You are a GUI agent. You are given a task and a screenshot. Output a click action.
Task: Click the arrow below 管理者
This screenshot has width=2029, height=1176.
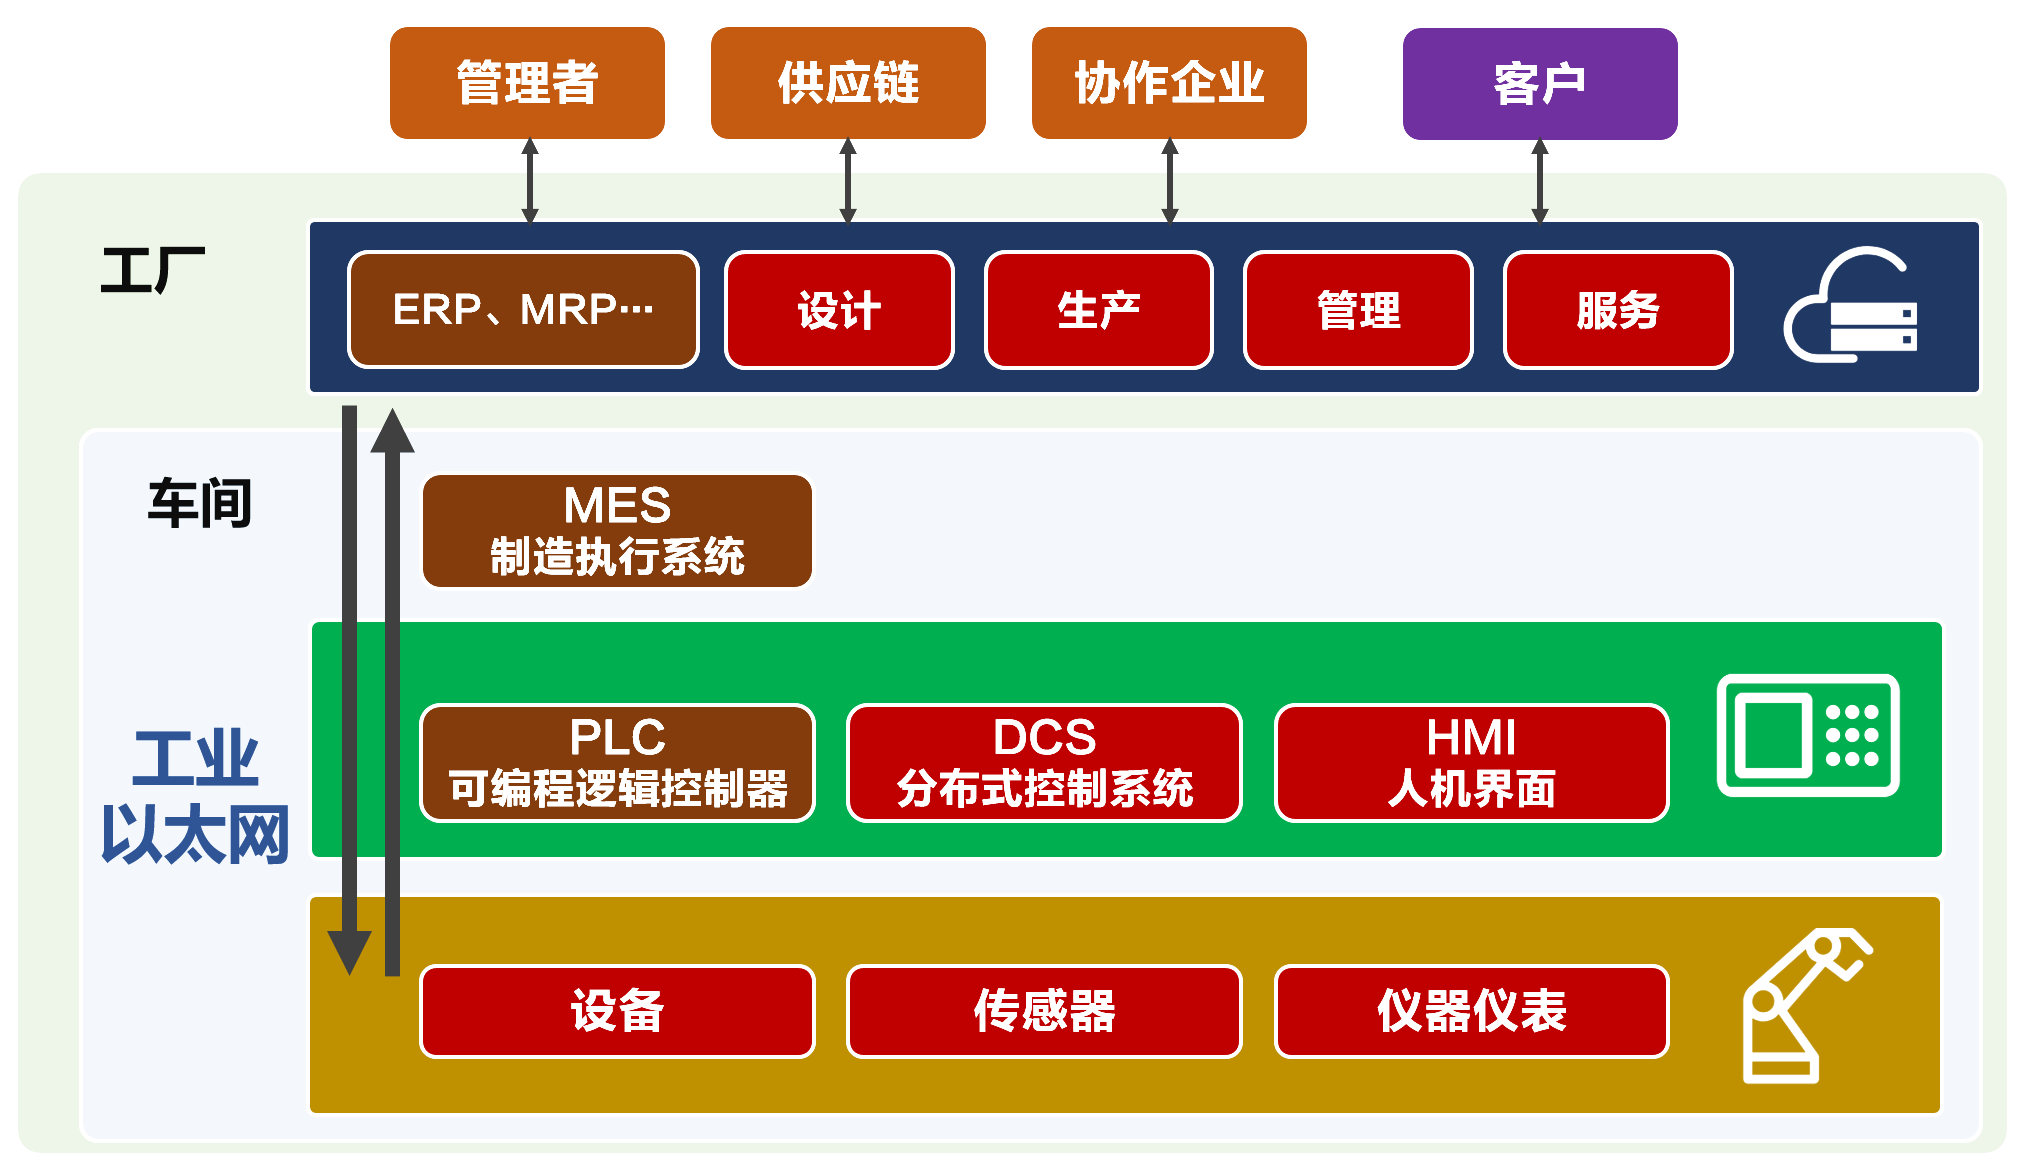point(530,180)
